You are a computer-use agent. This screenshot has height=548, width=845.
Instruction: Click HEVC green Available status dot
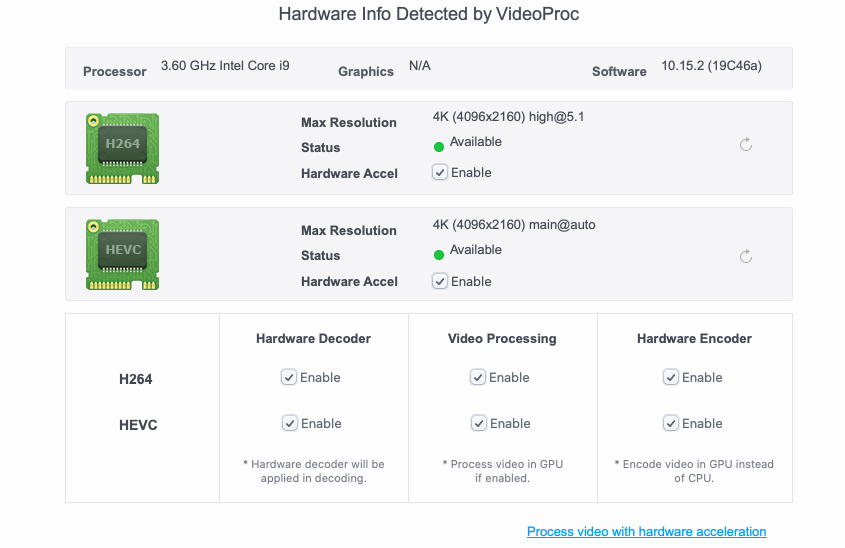438,255
